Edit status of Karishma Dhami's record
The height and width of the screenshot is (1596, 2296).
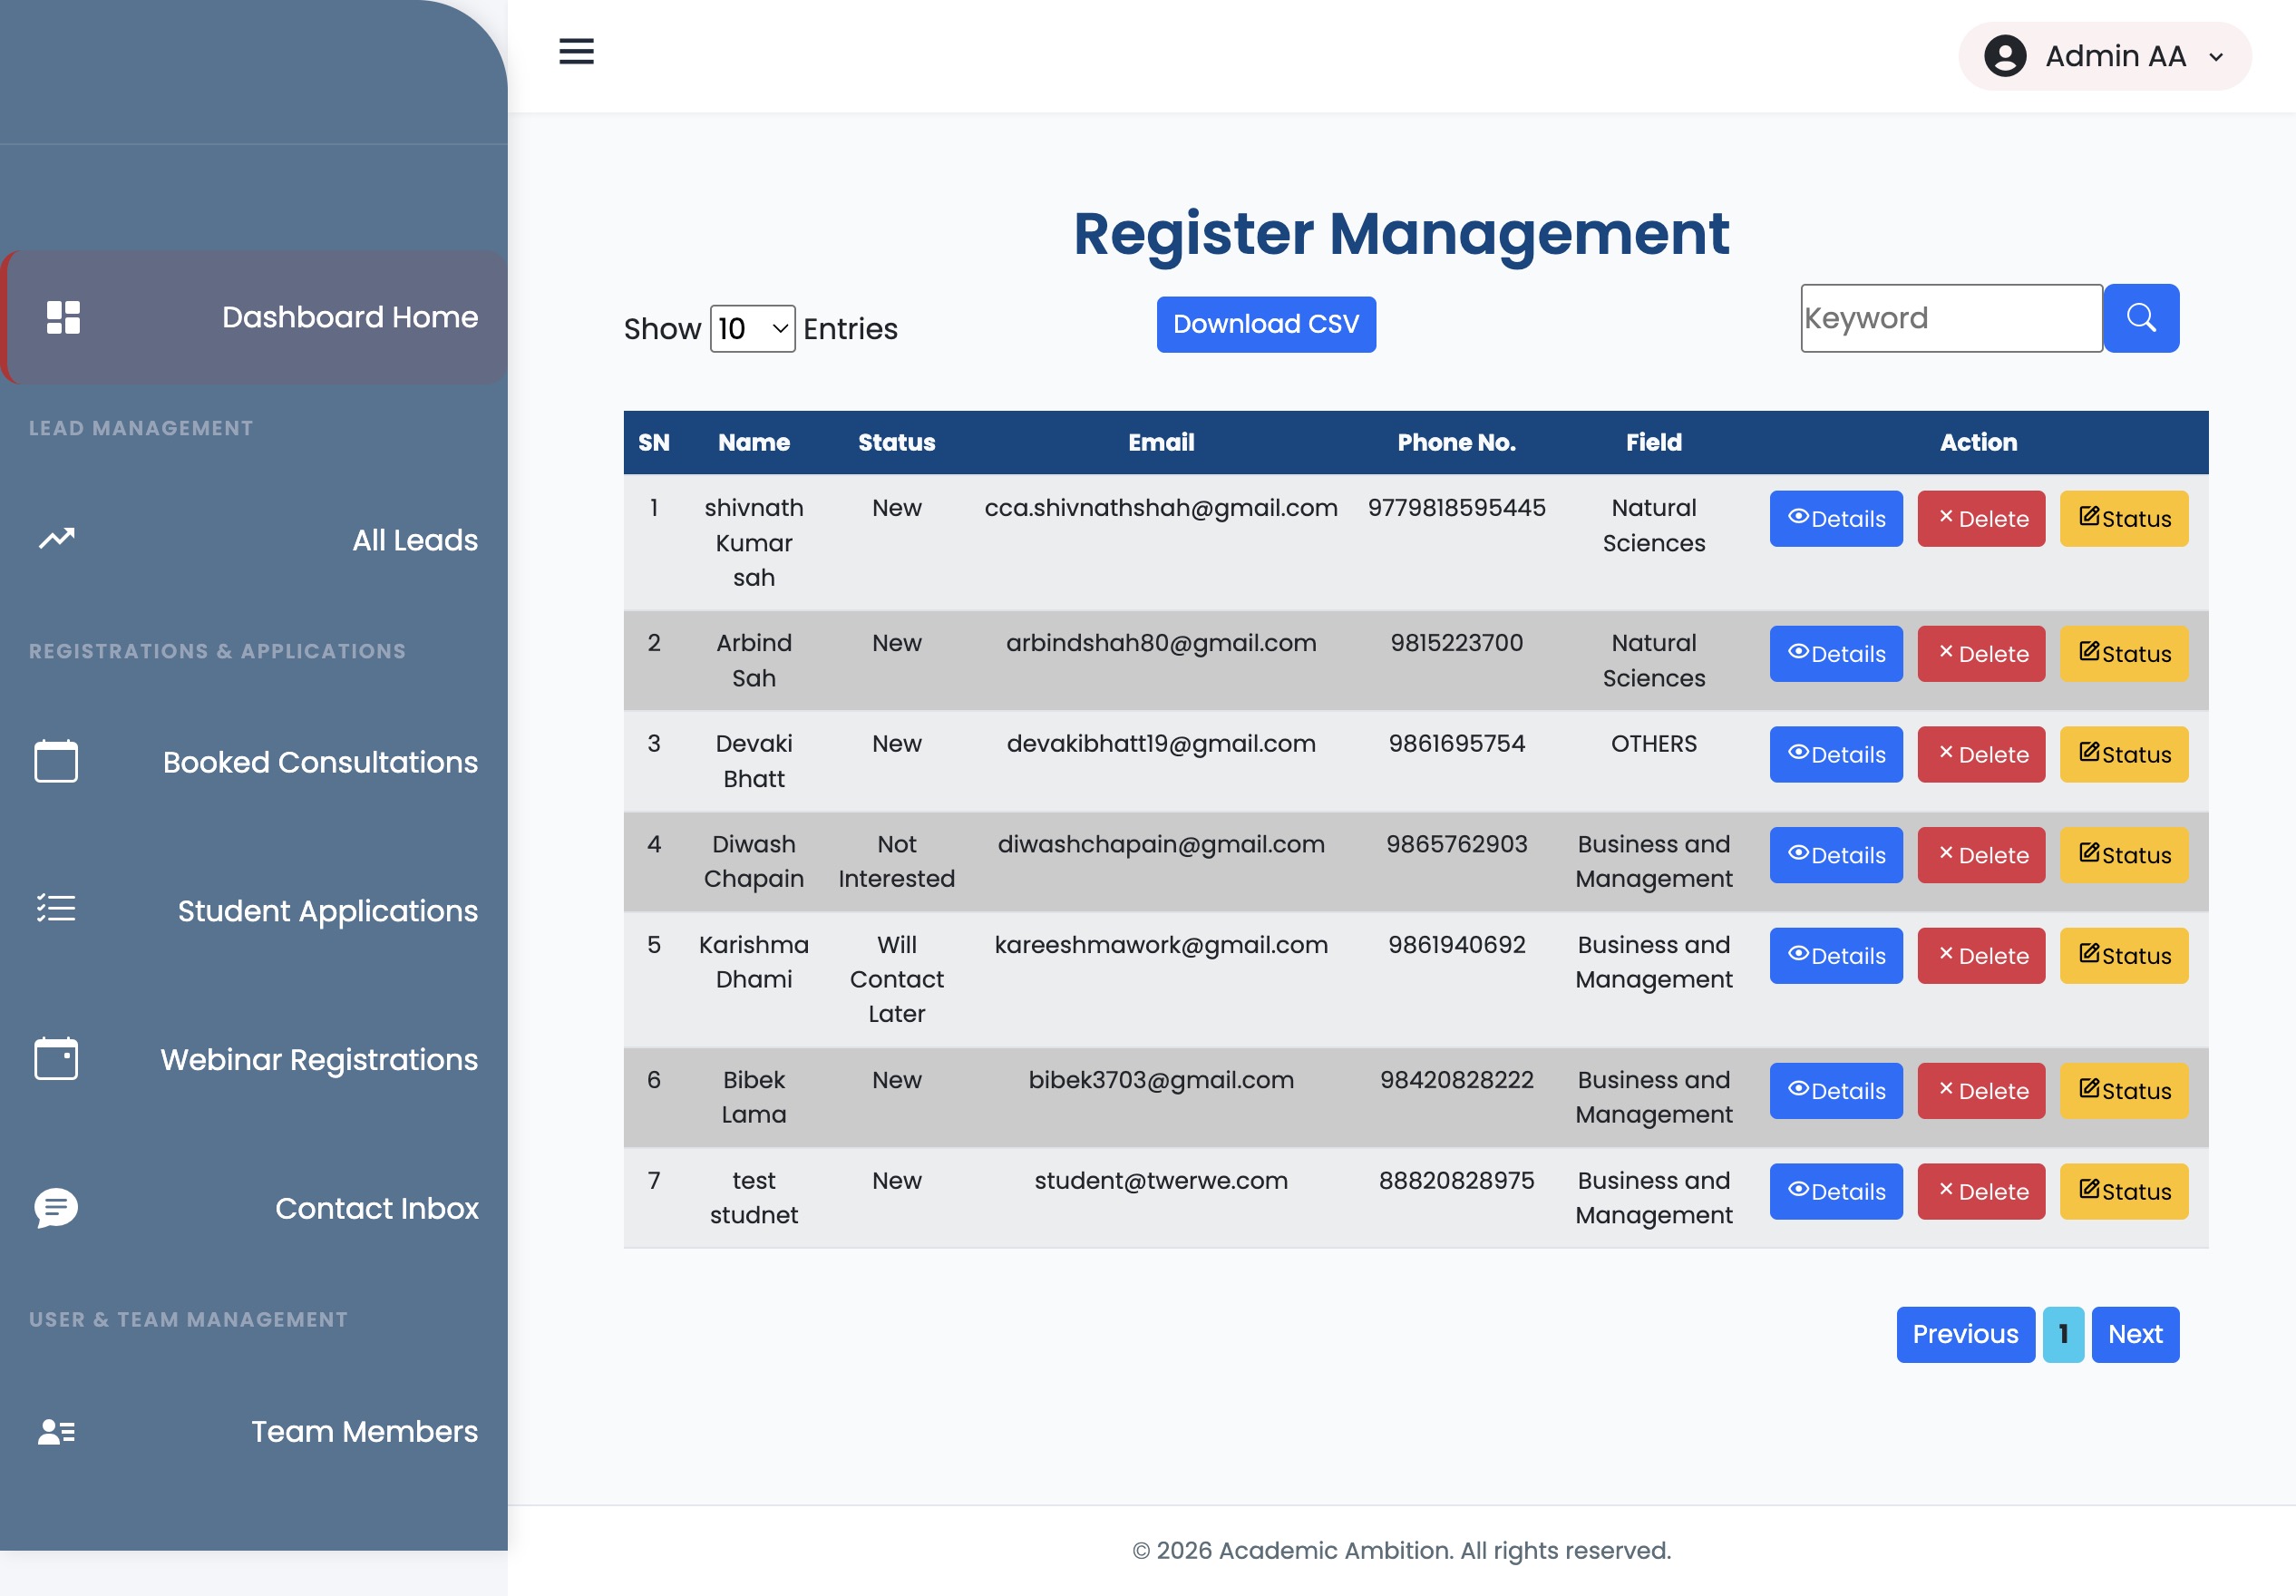coord(2124,956)
